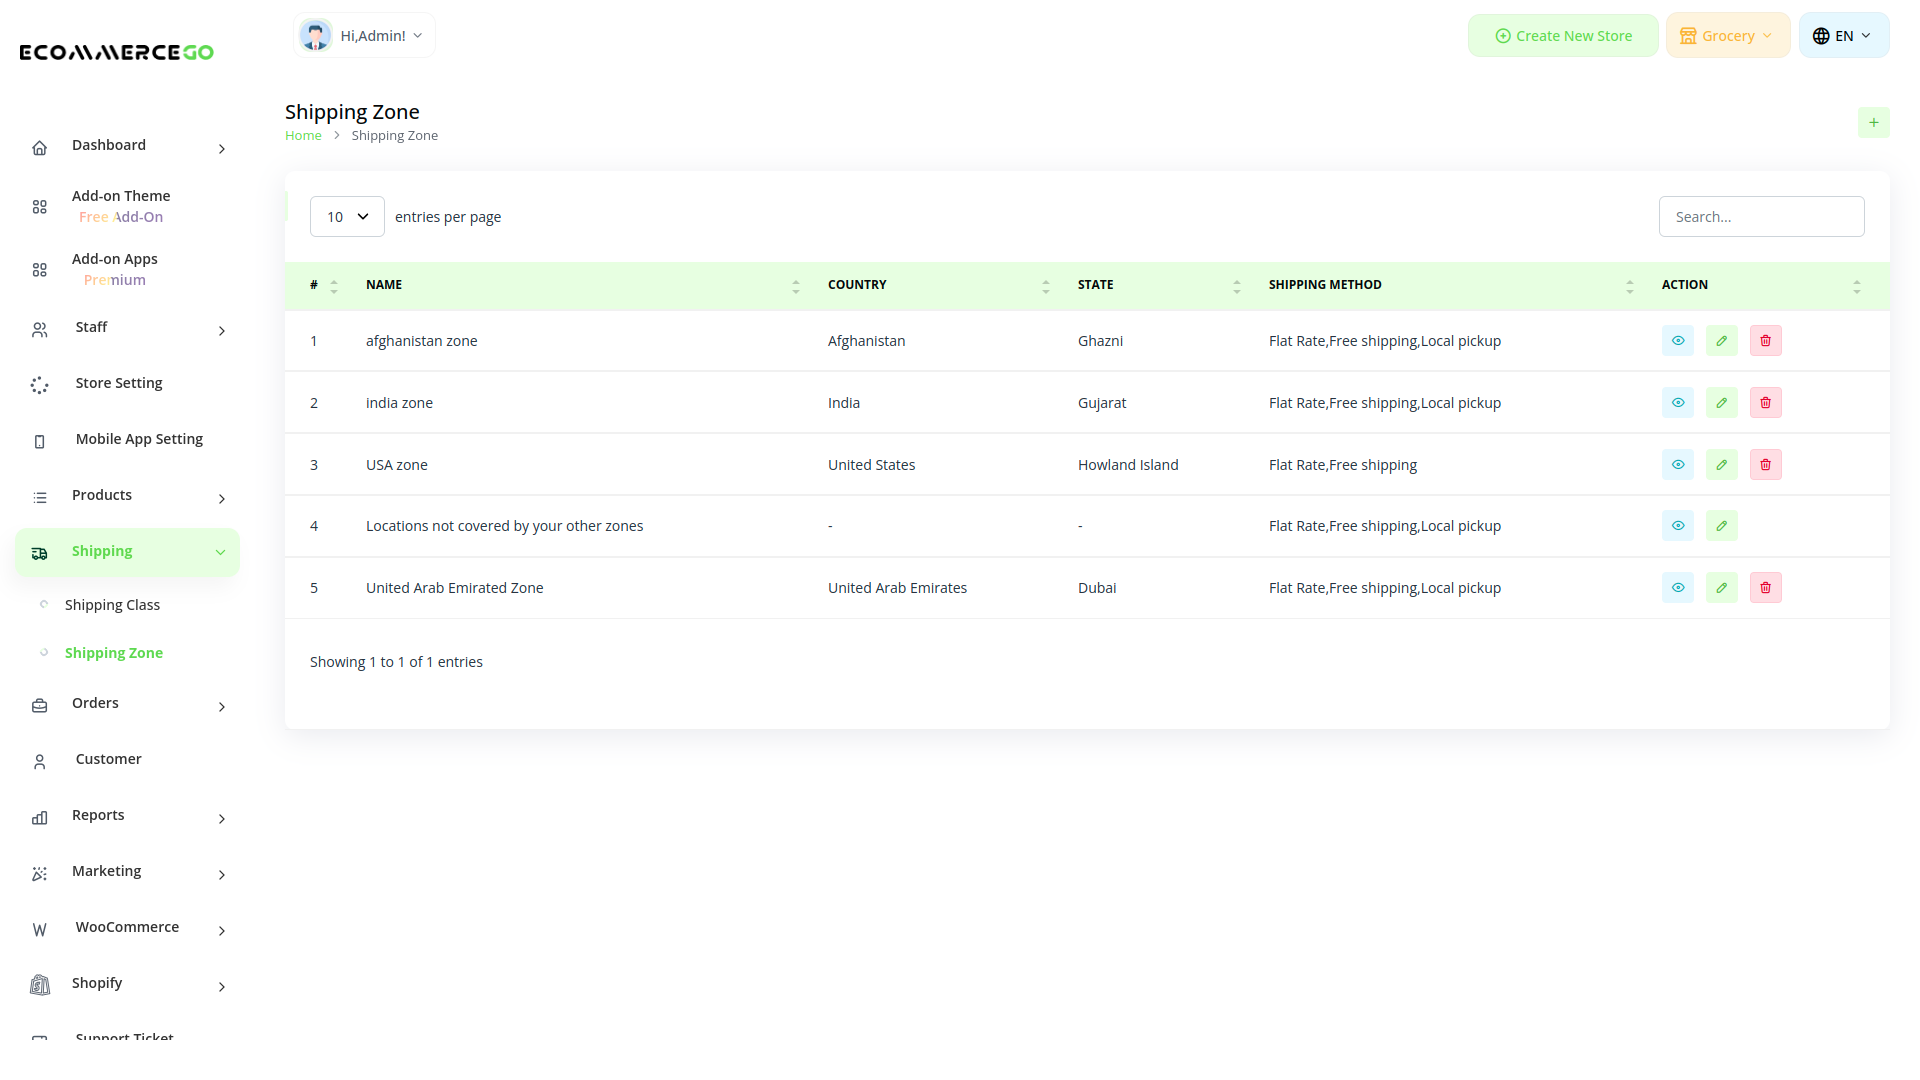This screenshot has width=1920, height=1080.
Task: Open entries per page dropdown
Action: 347,217
